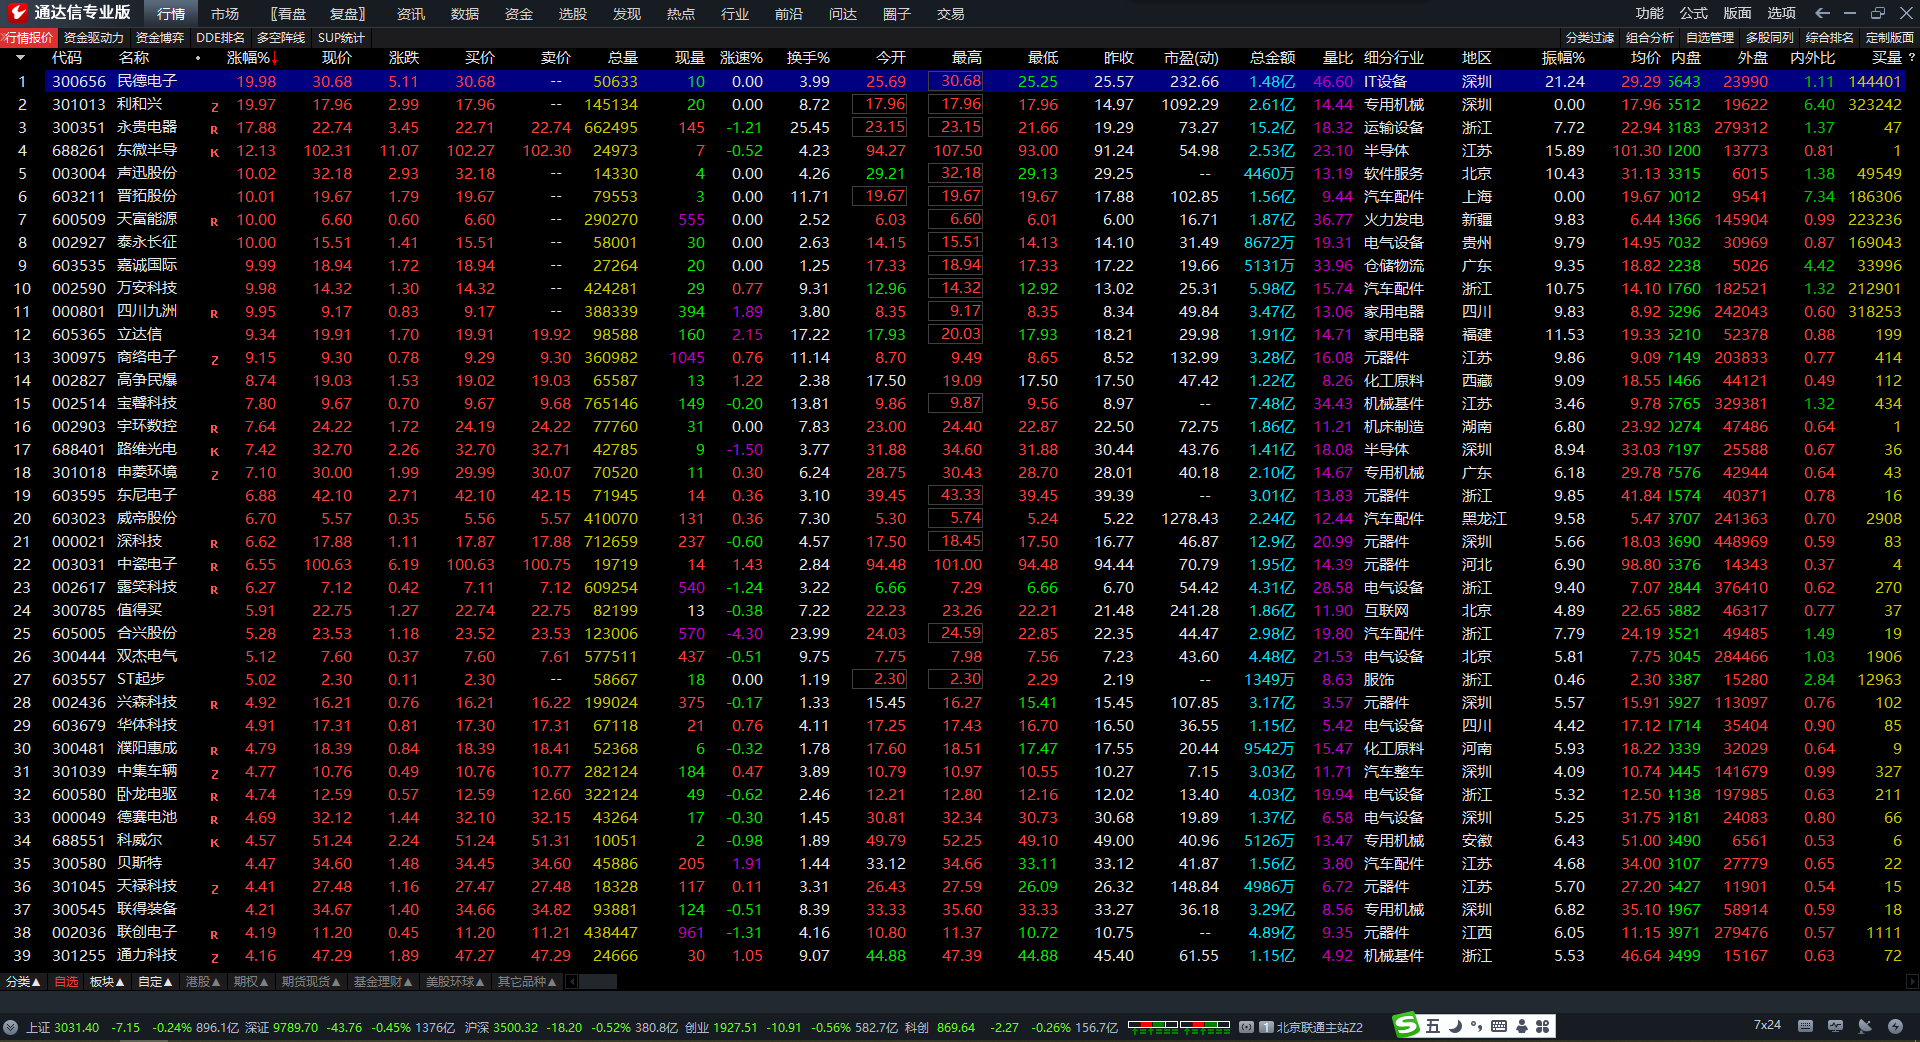Open the 资讯 menu
Viewport: 1920px width, 1042px height.
click(411, 14)
